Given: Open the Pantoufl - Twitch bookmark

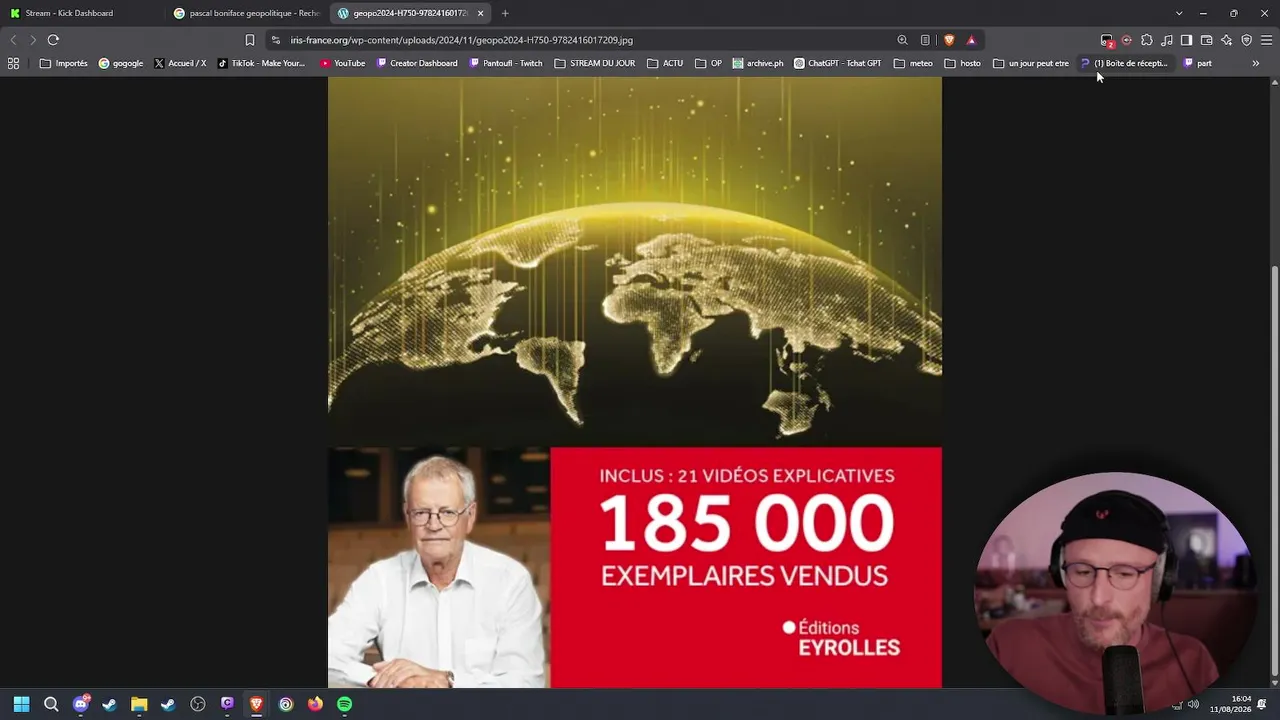Looking at the screenshot, I should click(x=505, y=63).
